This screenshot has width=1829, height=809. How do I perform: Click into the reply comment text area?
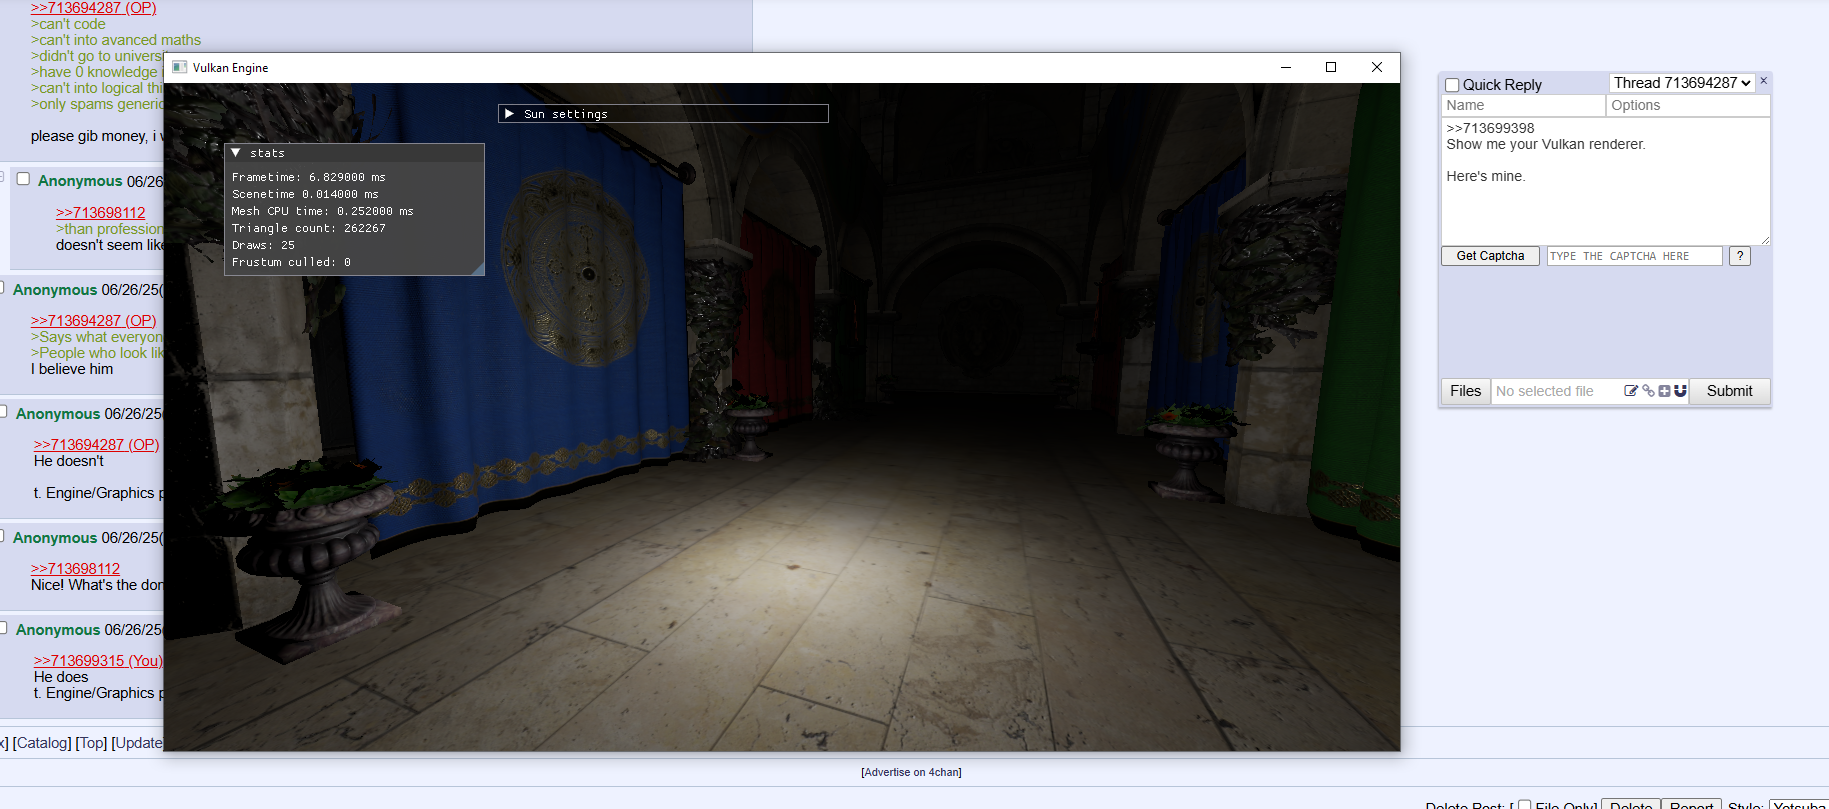click(1605, 181)
